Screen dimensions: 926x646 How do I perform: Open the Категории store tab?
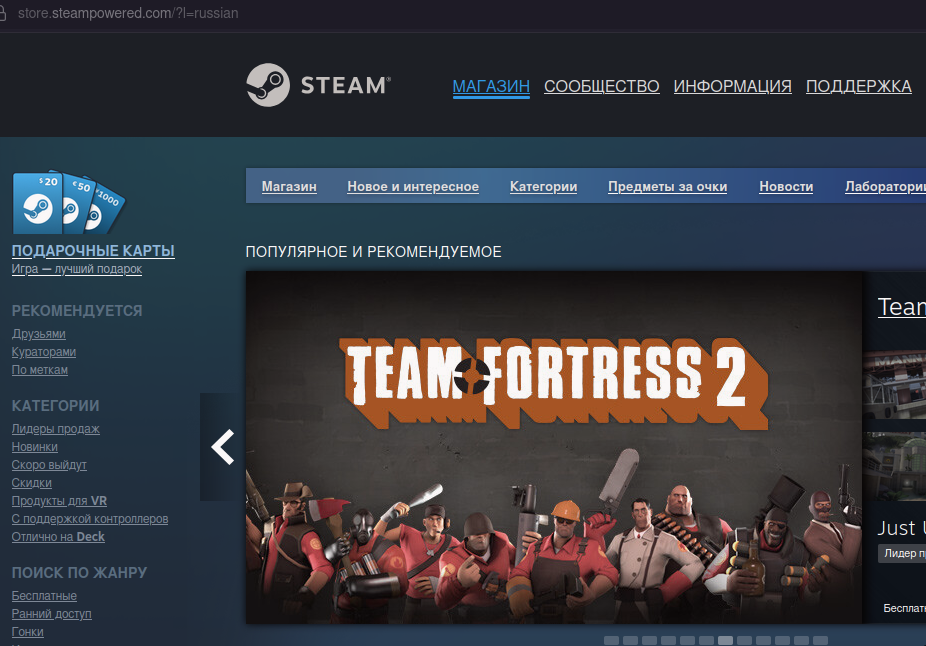[x=543, y=187]
